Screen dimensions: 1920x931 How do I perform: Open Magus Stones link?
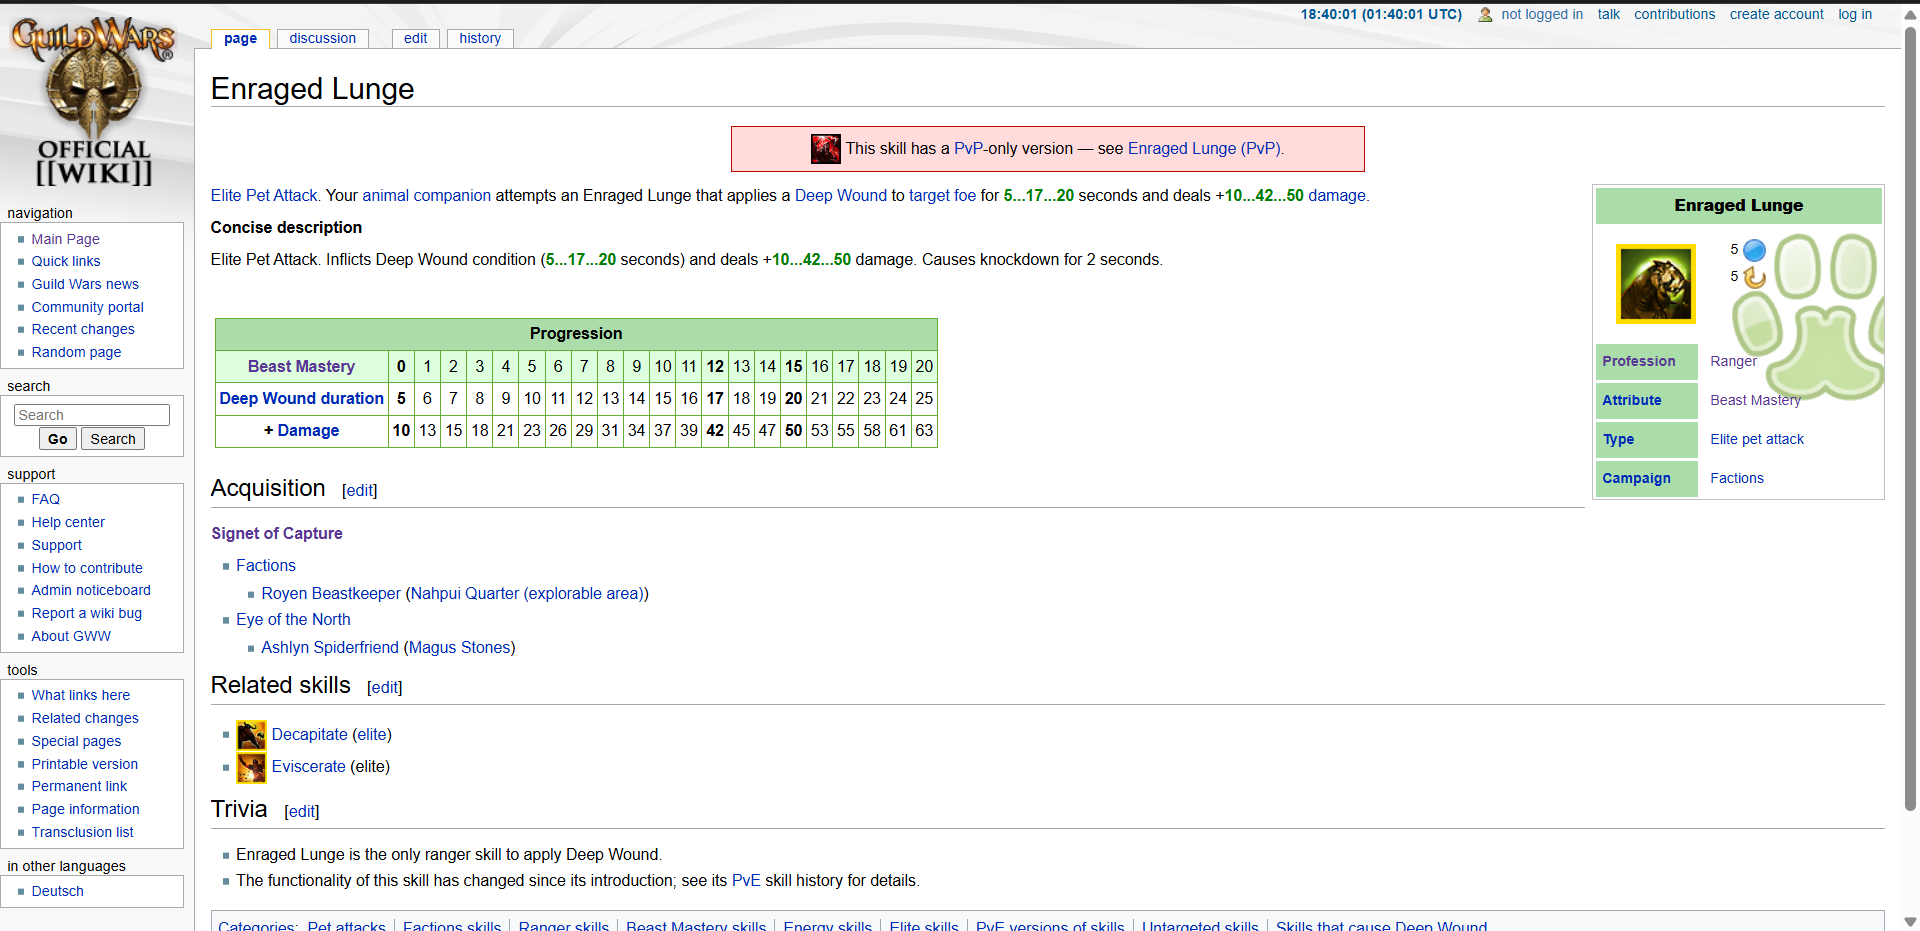coord(460,648)
